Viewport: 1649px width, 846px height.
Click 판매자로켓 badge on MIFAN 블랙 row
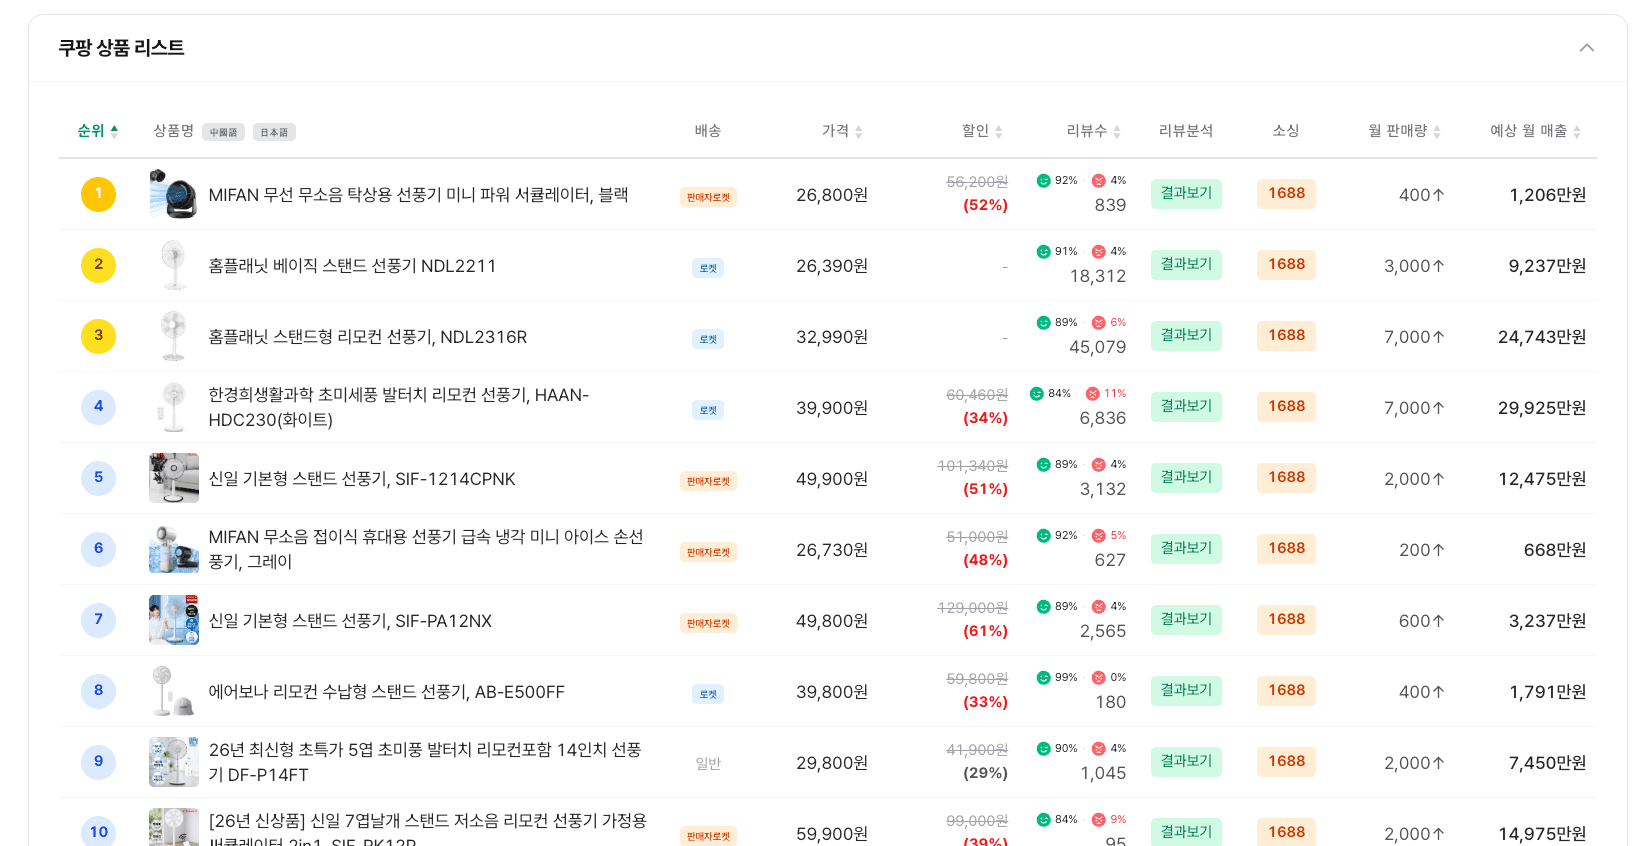click(708, 197)
